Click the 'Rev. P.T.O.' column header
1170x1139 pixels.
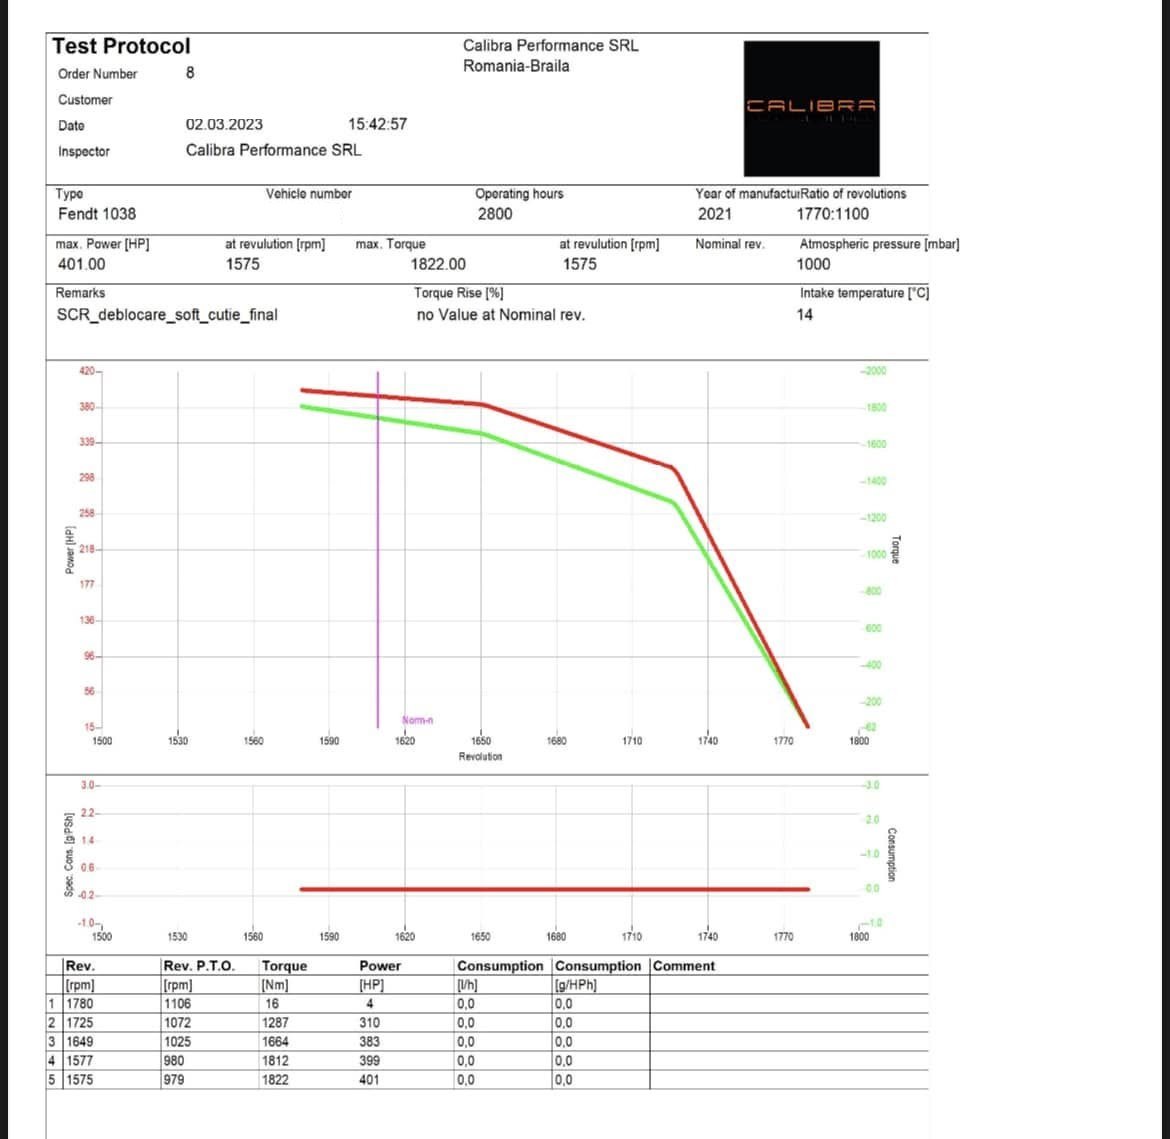(x=199, y=966)
